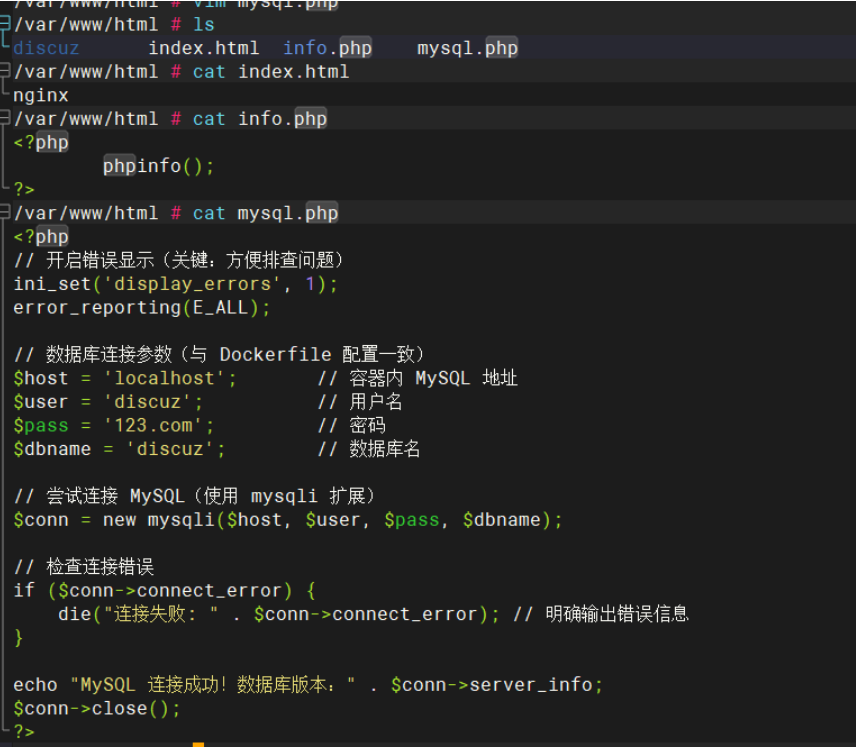856x749 pixels.
Task: Click info.php in the ls output row
Action: 328,48
